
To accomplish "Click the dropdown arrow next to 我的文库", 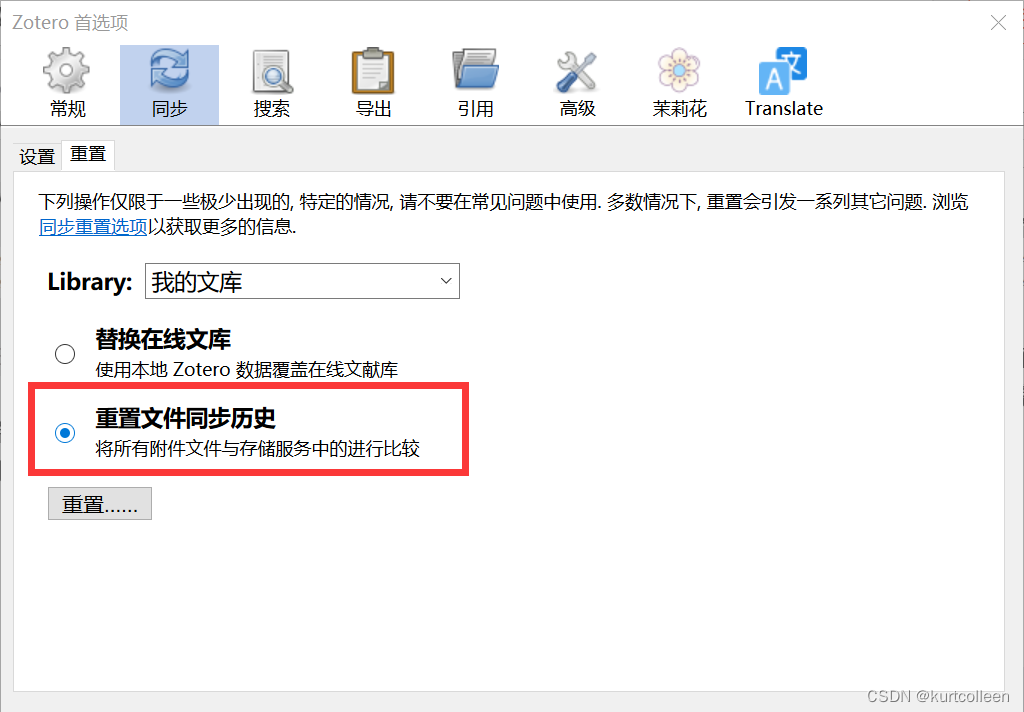I will point(446,281).
